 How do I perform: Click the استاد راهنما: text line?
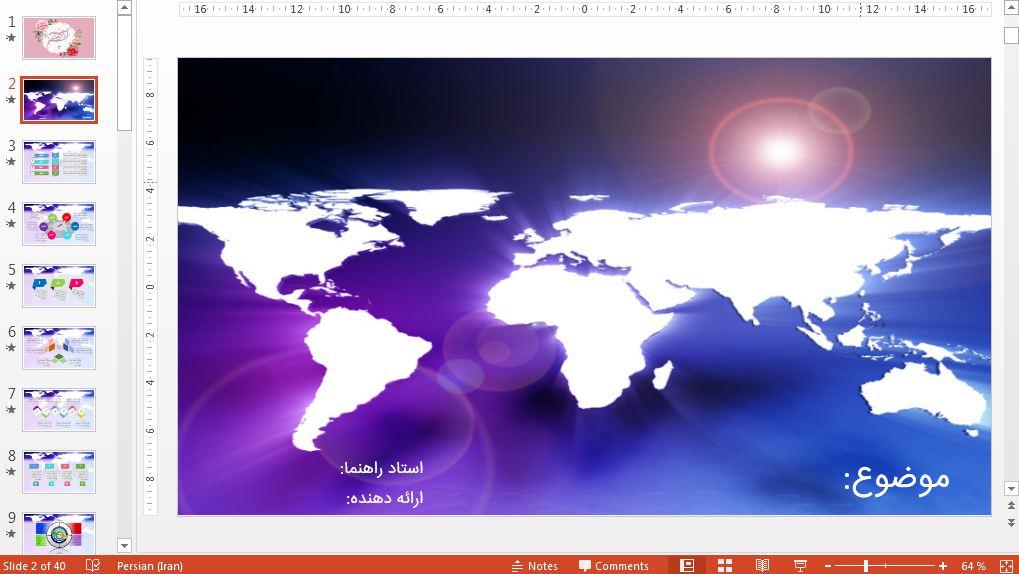click(381, 467)
